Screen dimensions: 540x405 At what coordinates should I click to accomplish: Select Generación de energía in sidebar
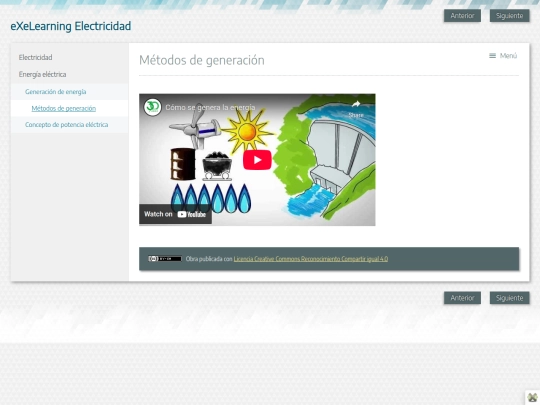pyautogui.click(x=55, y=92)
